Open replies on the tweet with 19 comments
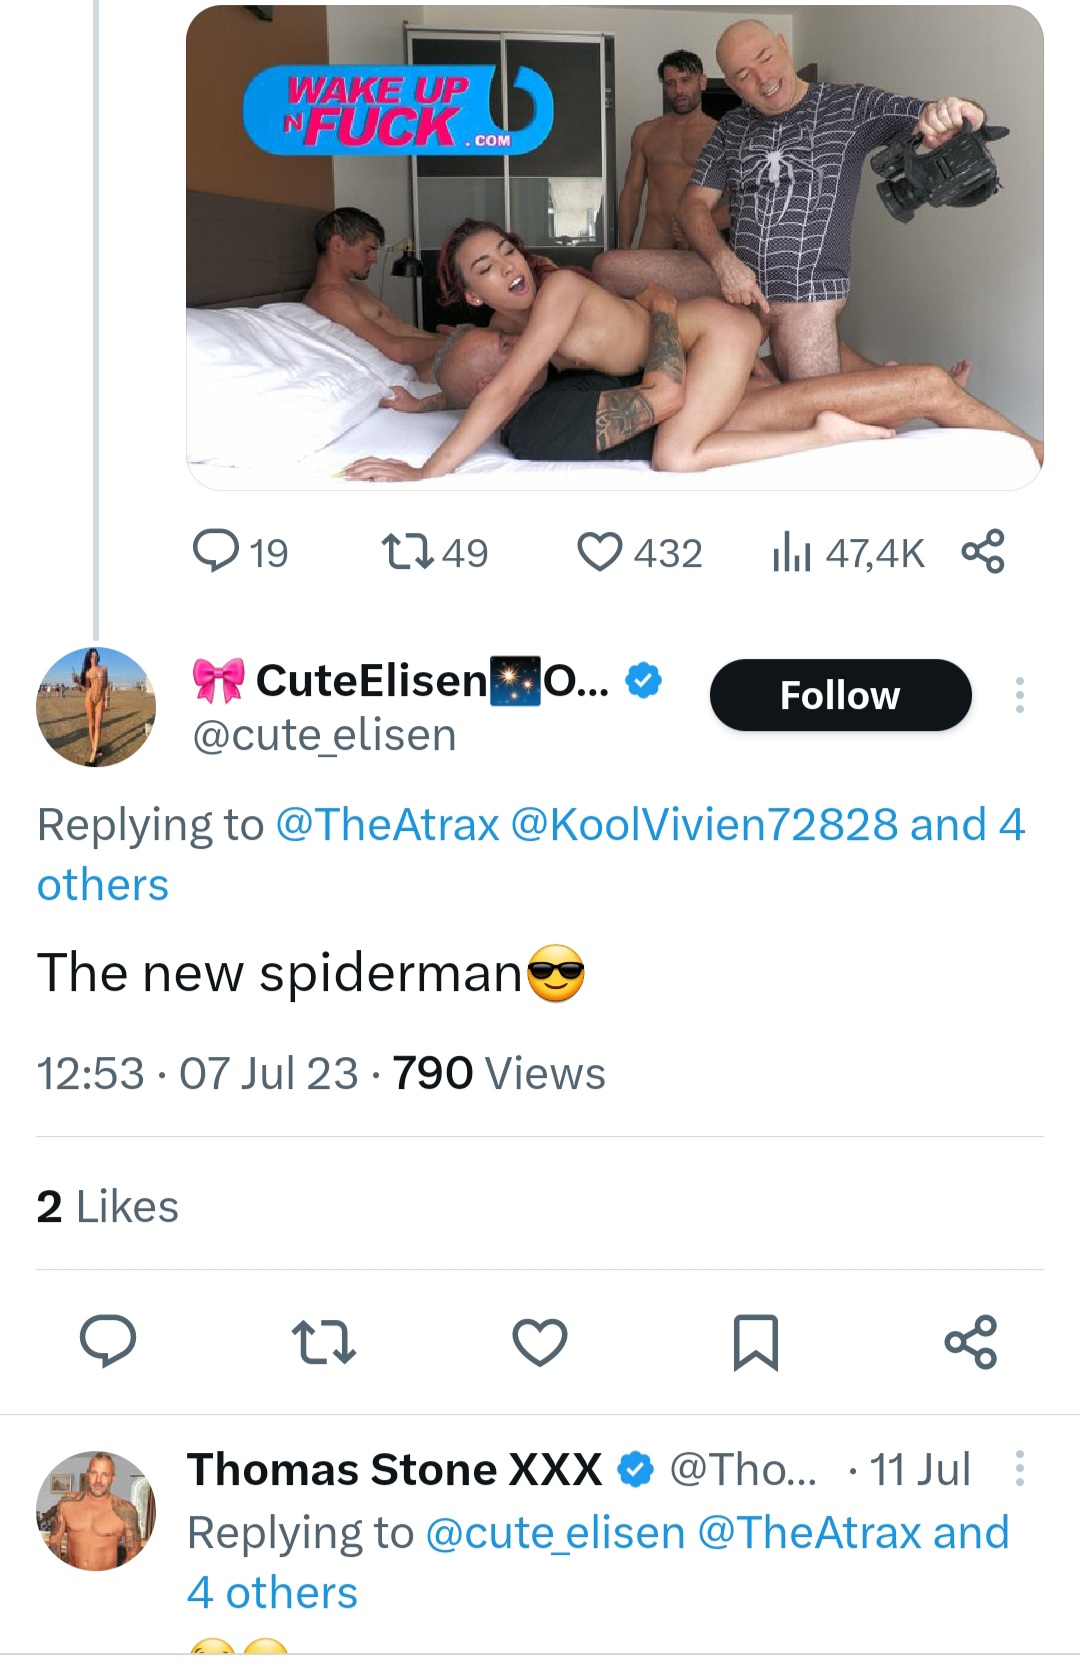 point(216,551)
